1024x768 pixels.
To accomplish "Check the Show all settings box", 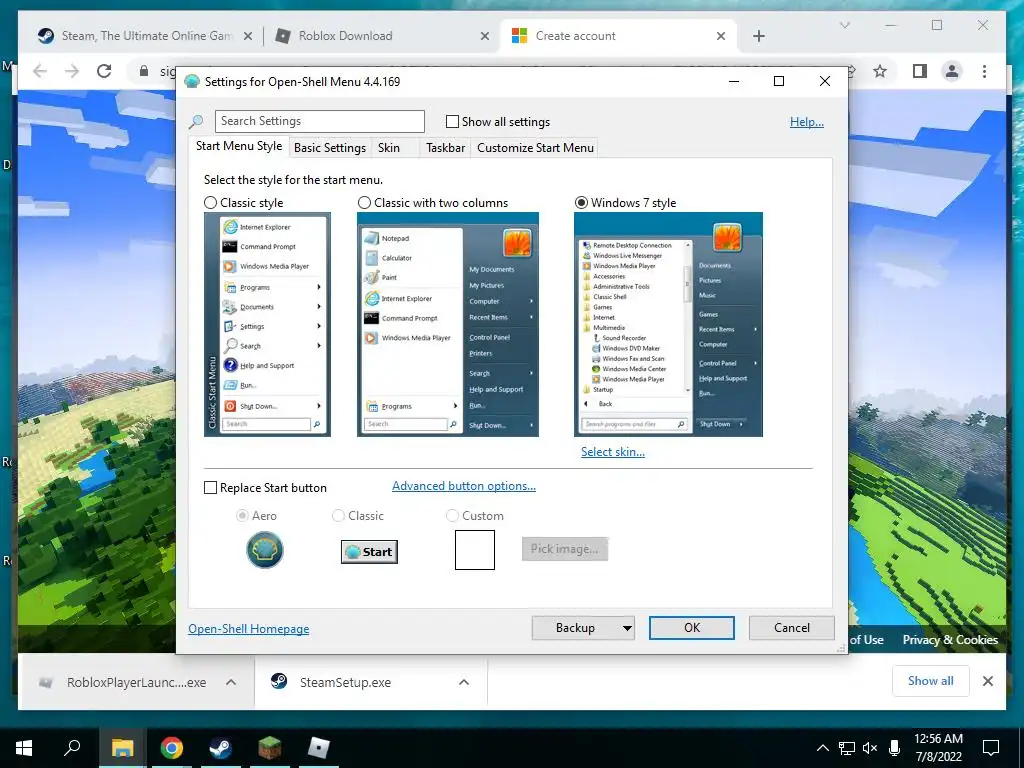I will 452,121.
